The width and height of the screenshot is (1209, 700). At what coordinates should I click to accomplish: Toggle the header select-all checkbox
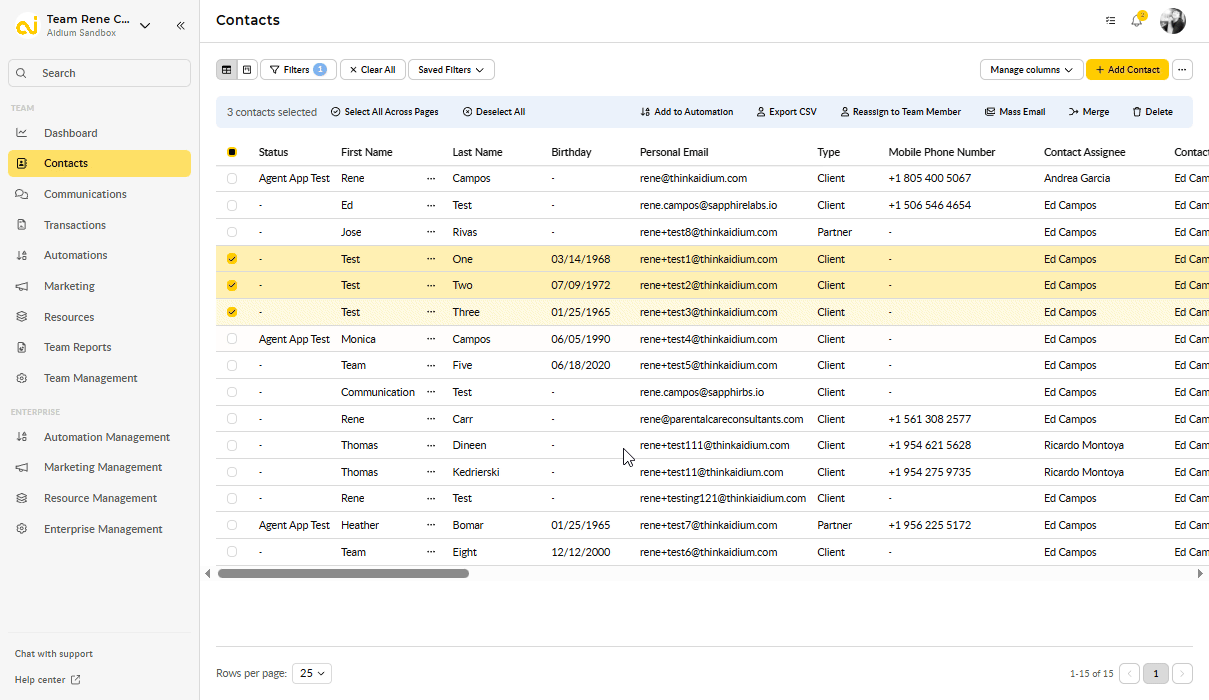click(x=232, y=153)
